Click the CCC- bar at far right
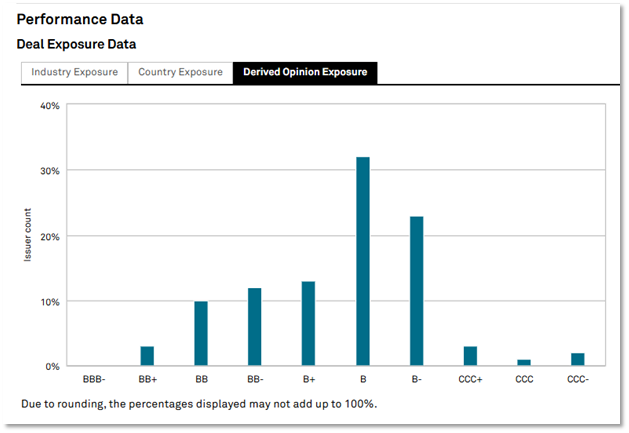 click(577, 360)
